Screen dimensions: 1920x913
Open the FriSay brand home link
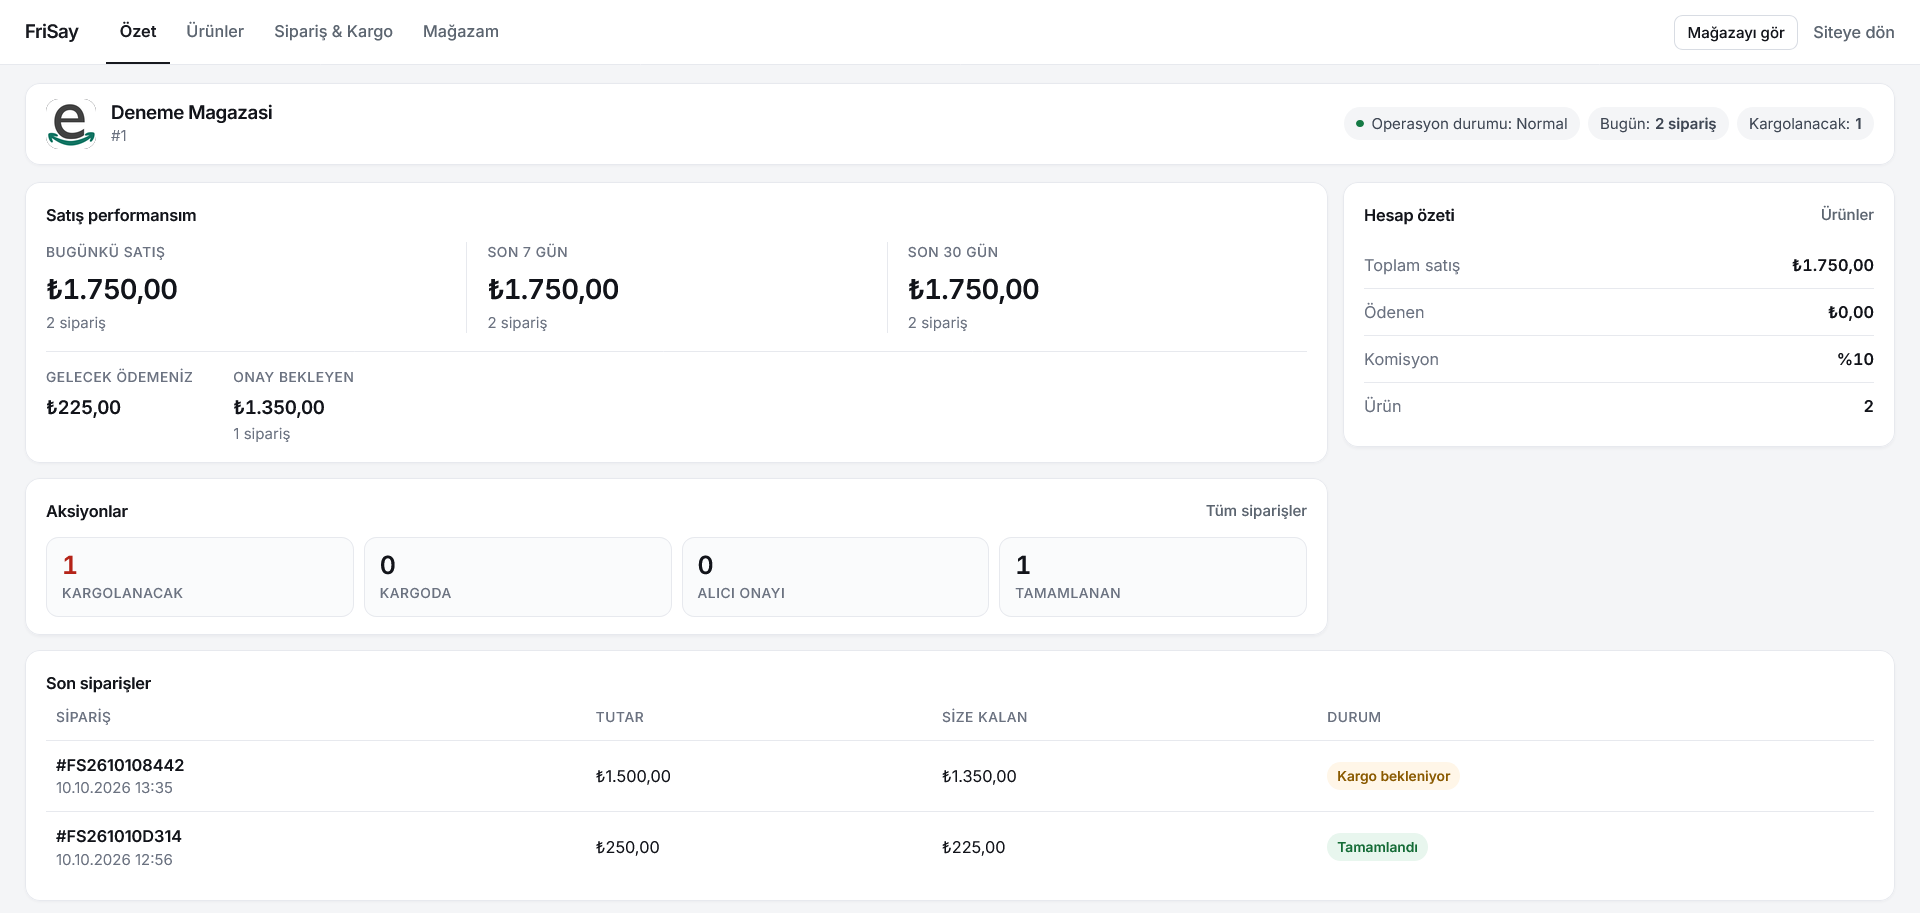[52, 32]
